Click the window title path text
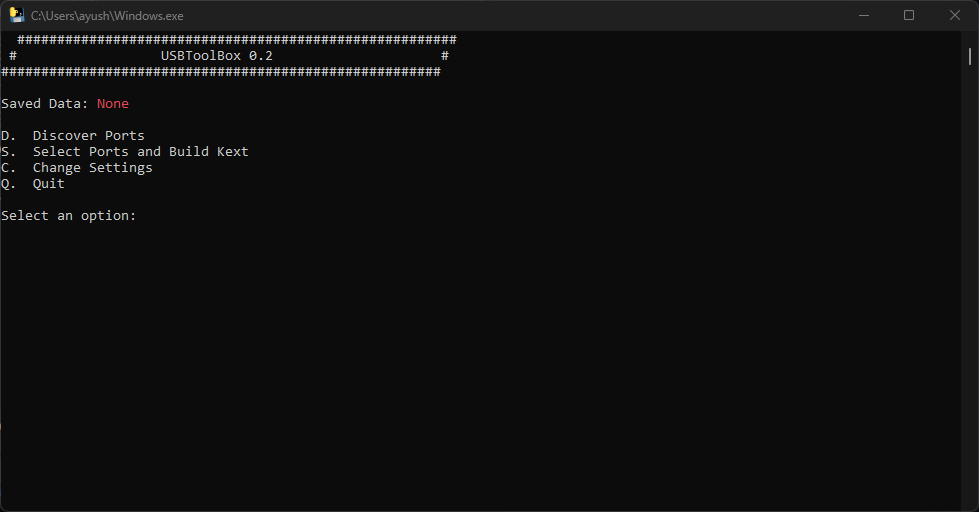979x512 pixels. coord(107,16)
